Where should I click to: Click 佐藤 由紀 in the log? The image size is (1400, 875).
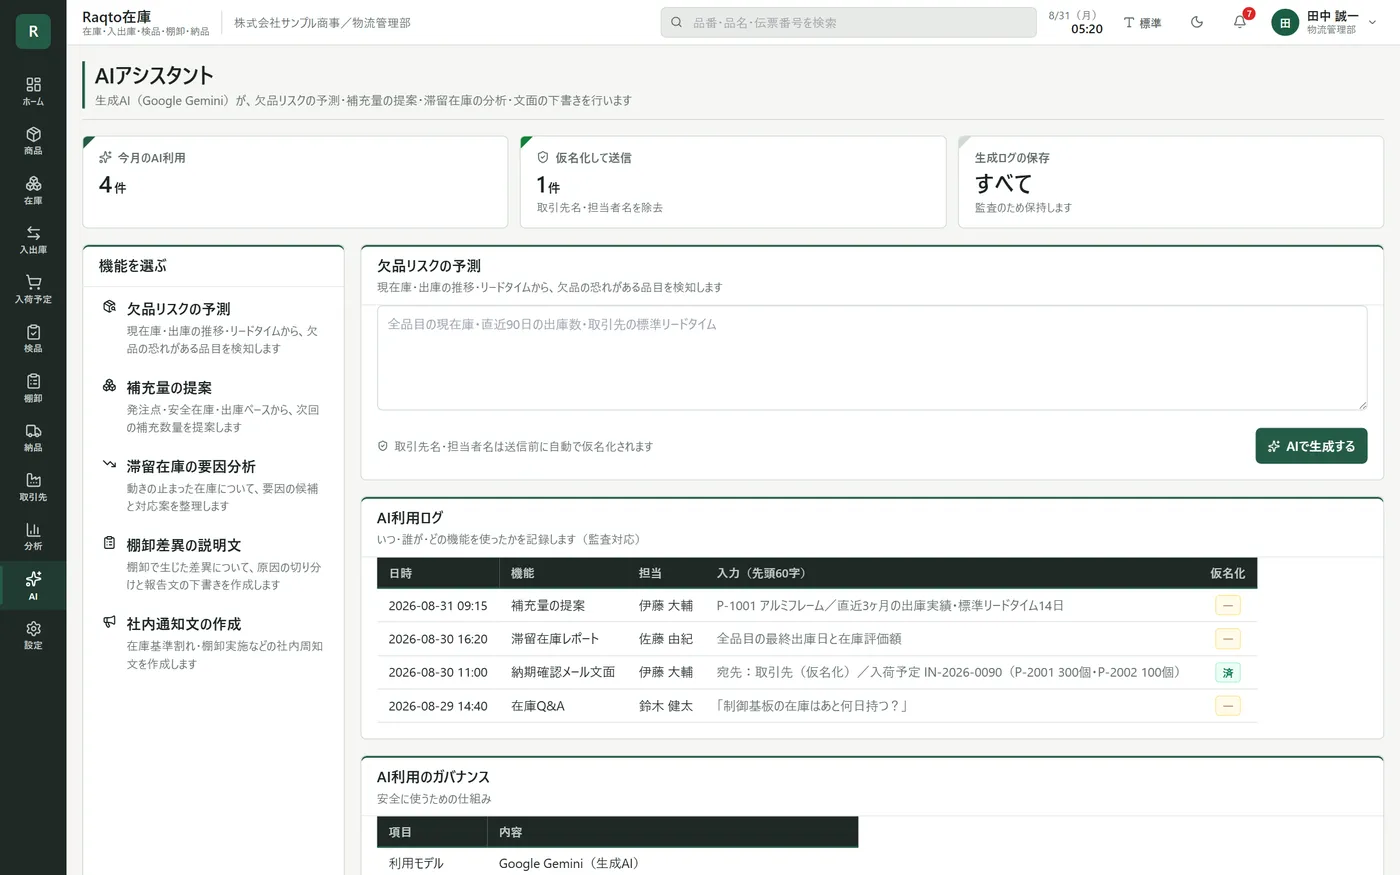click(666, 639)
